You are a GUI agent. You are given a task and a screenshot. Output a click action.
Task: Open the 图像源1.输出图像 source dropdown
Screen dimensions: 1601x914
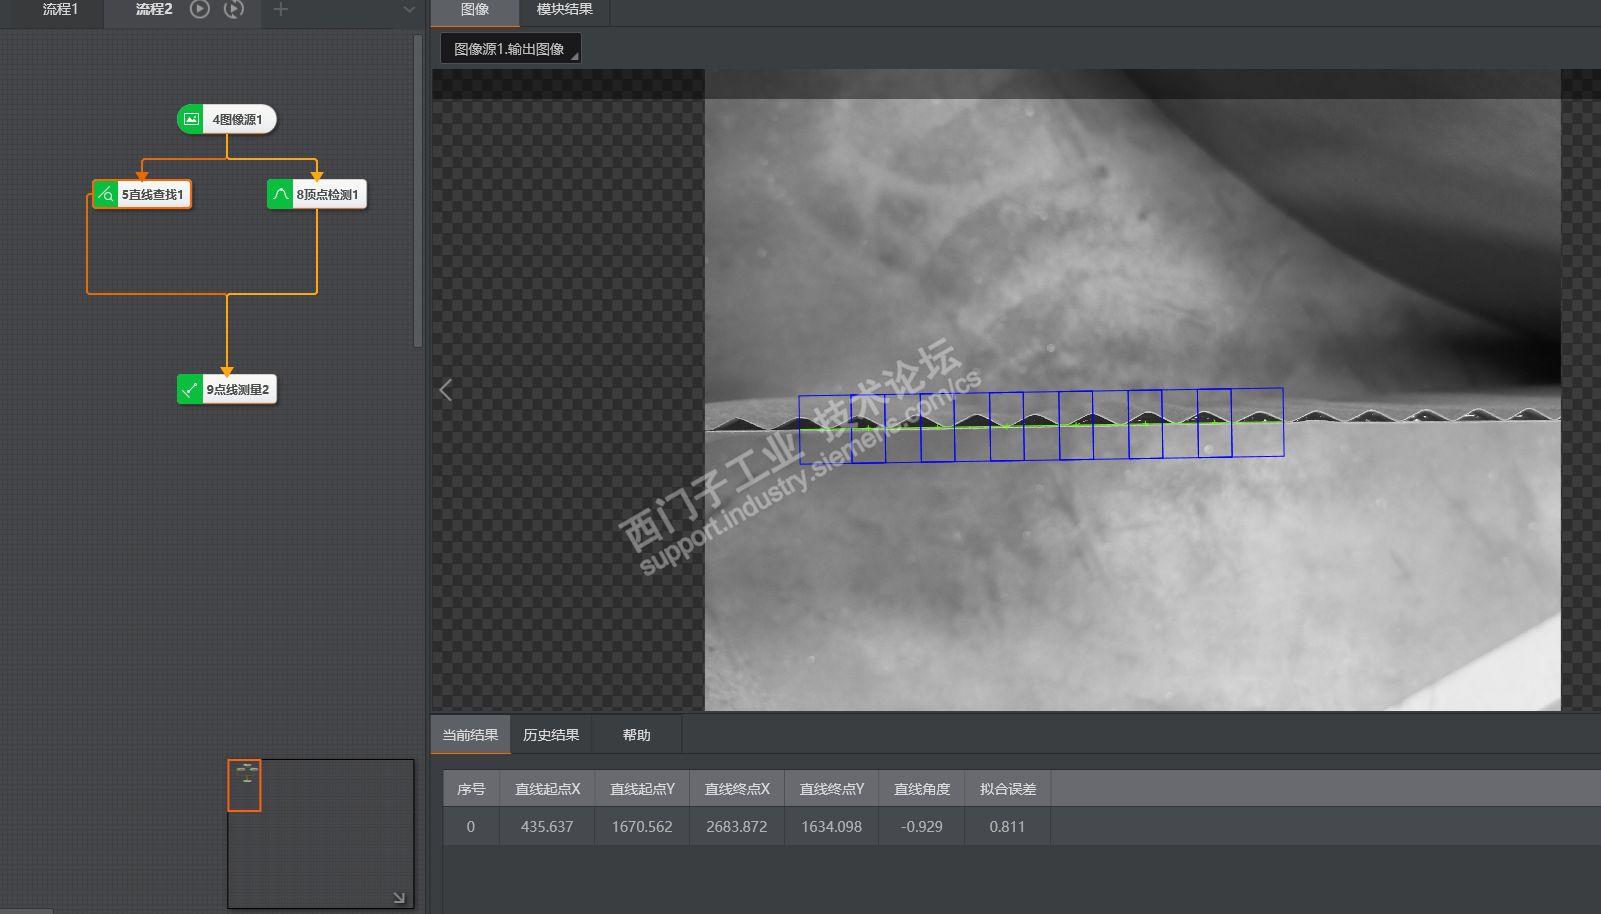tap(510, 49)
